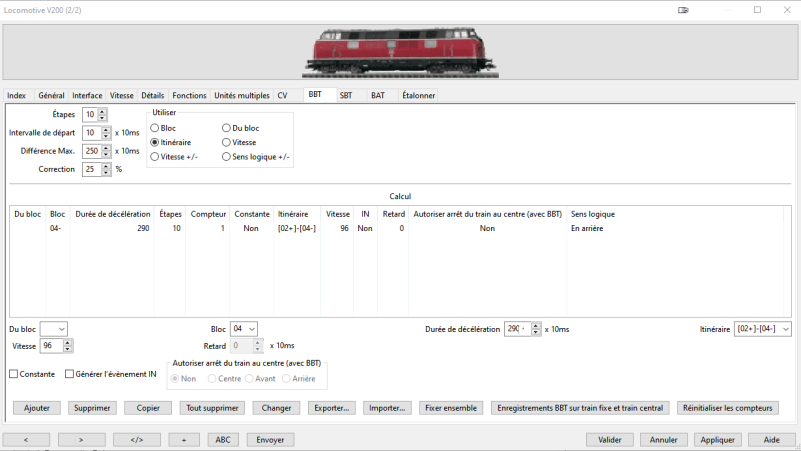This screenshot has height=451, width=801.
Task: Select the Itinéraire radio option
Action: 155,143
